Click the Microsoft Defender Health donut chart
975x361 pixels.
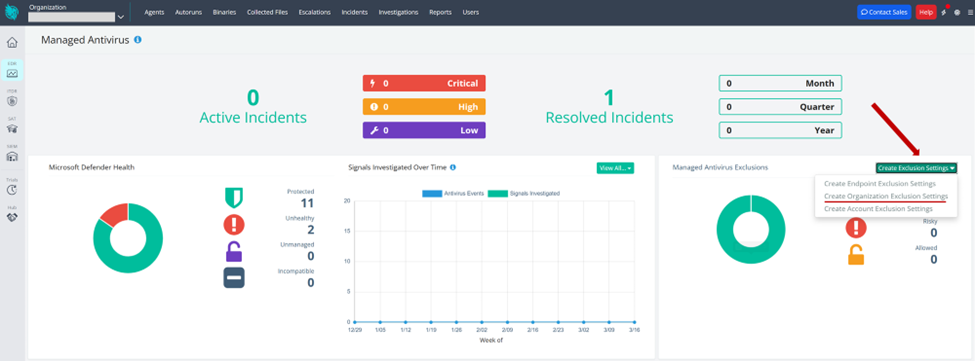128,237
